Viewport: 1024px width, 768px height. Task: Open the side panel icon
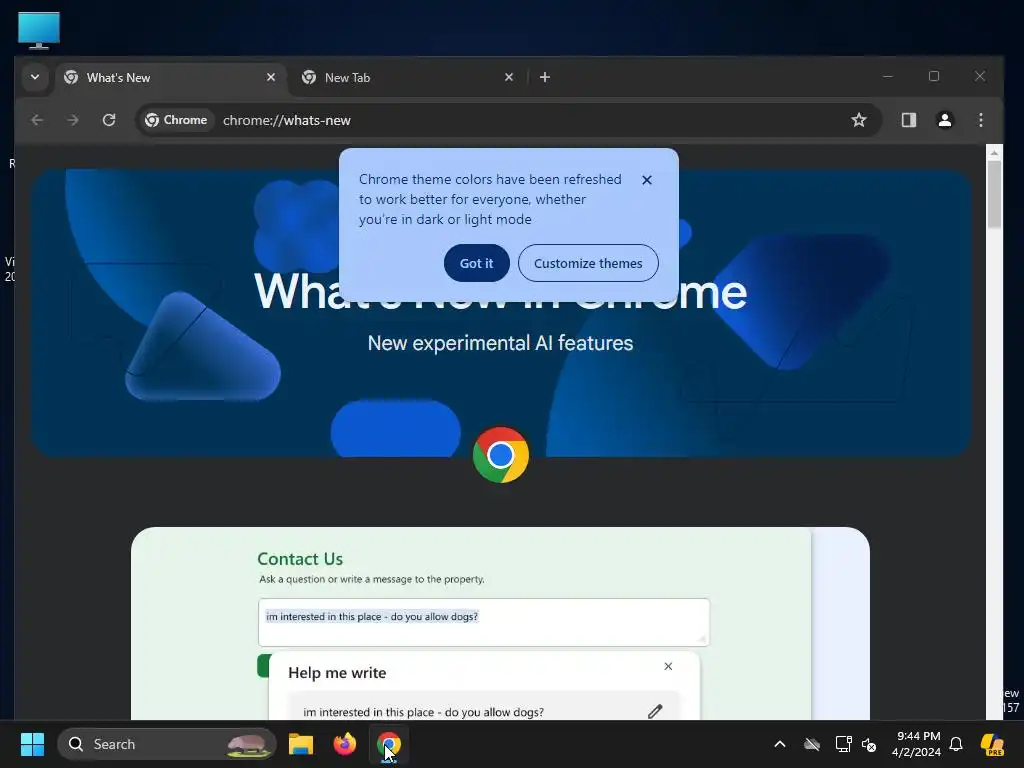pos(909,120)
